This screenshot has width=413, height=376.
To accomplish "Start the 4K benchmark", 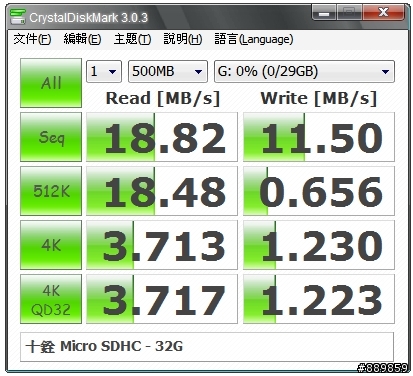I will 51,245.
